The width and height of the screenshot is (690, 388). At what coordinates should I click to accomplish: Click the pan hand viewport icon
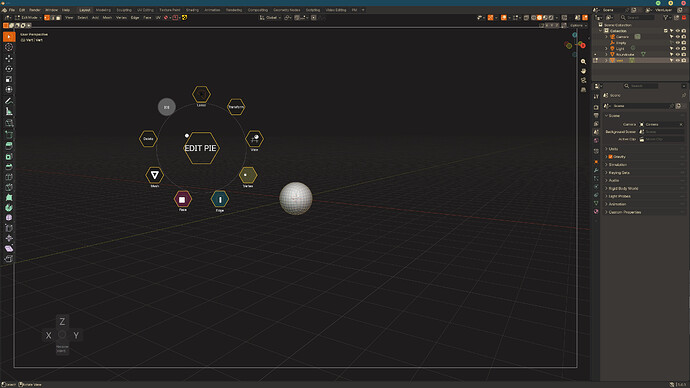click(x=584, y=71)
